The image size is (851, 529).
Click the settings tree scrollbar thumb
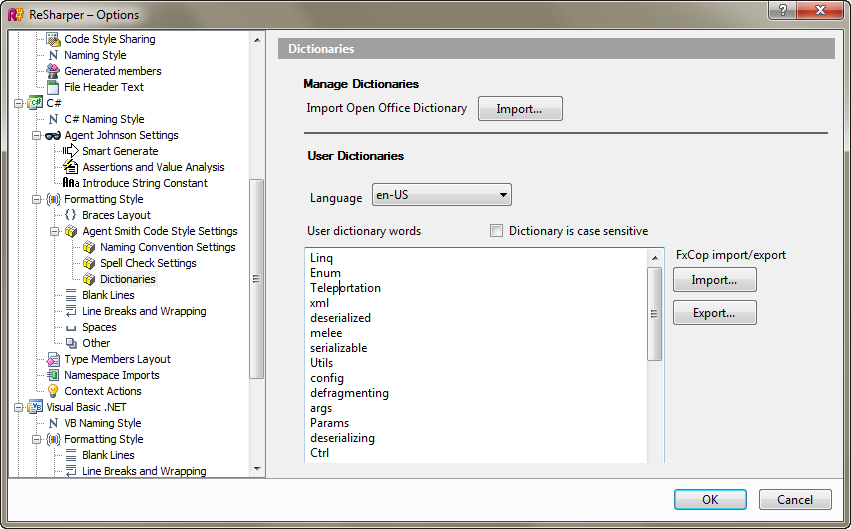[x=257, y=279]
